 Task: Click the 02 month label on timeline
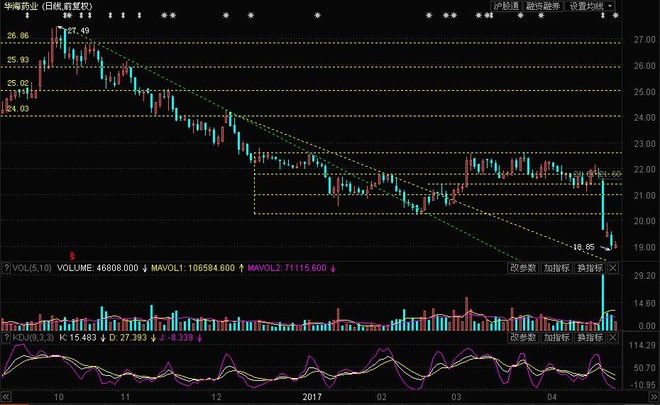coord(381,397)
